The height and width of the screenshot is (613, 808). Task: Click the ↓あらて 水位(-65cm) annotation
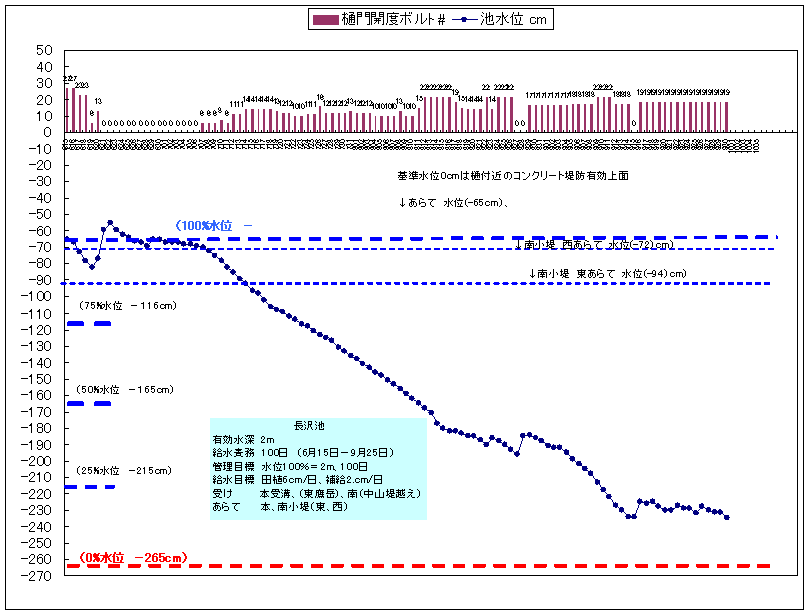point(455,202)
